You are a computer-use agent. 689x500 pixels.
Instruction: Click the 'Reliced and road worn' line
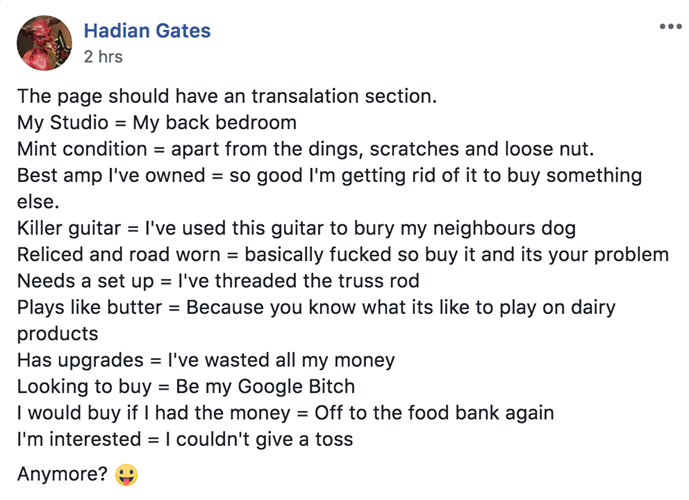[x=343, y=254]
